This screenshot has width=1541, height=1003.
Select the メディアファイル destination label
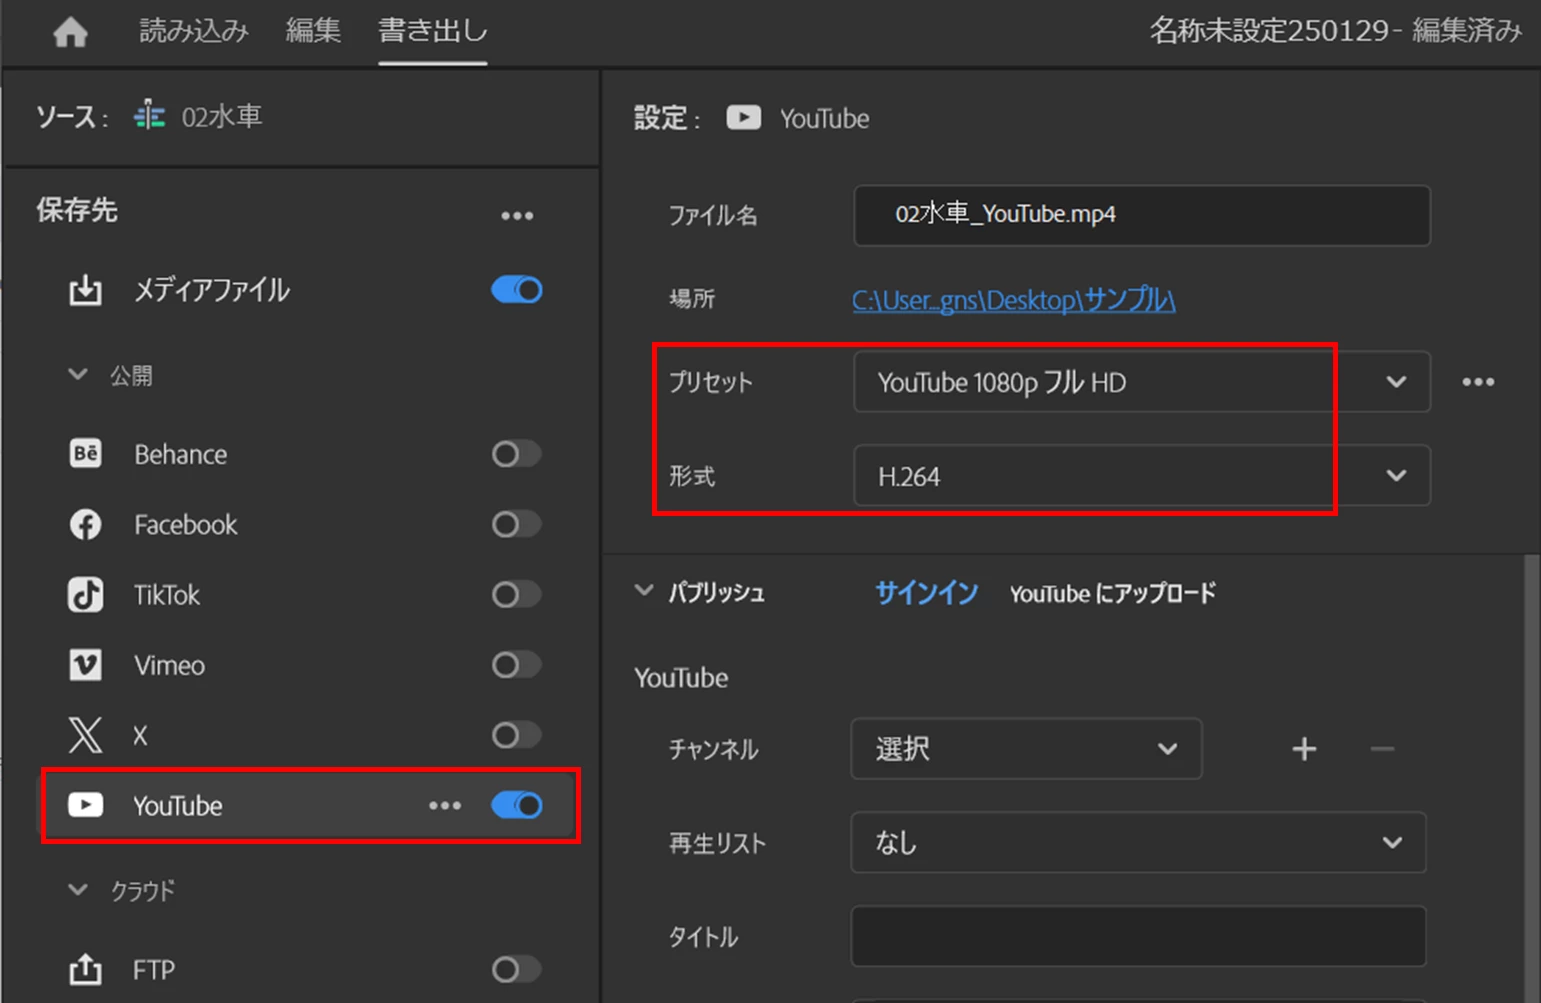click(212, 290)
